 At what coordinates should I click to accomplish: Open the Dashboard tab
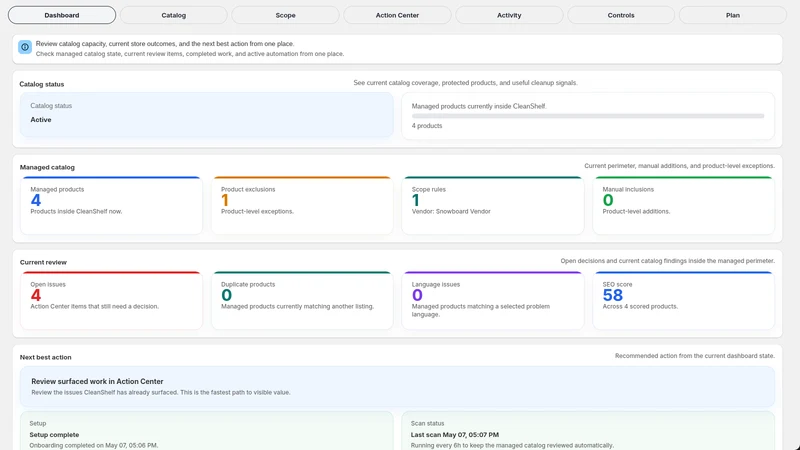click(x=62, y=15)
